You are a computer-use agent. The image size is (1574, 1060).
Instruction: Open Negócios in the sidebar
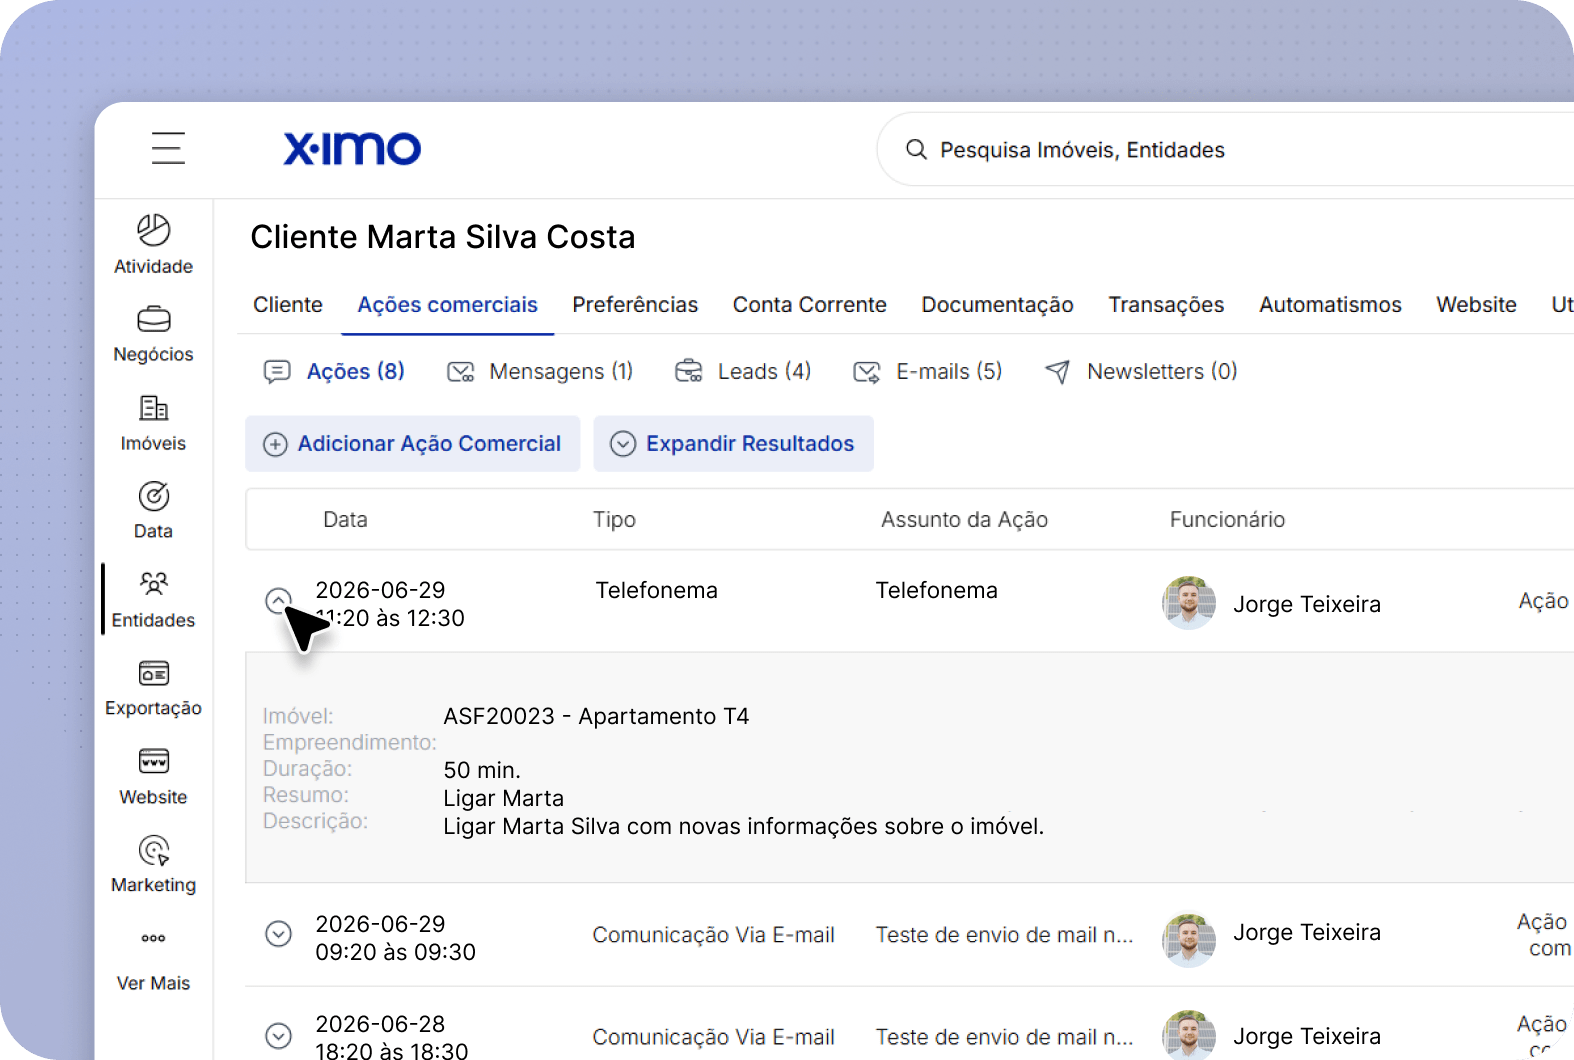pos(153,334)
